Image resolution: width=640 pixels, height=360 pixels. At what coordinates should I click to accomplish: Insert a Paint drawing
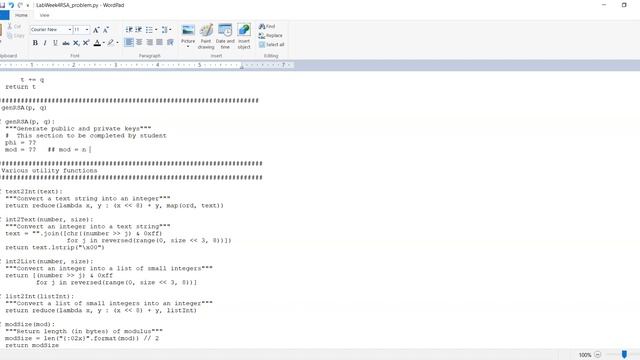click(x=206, y=36)
